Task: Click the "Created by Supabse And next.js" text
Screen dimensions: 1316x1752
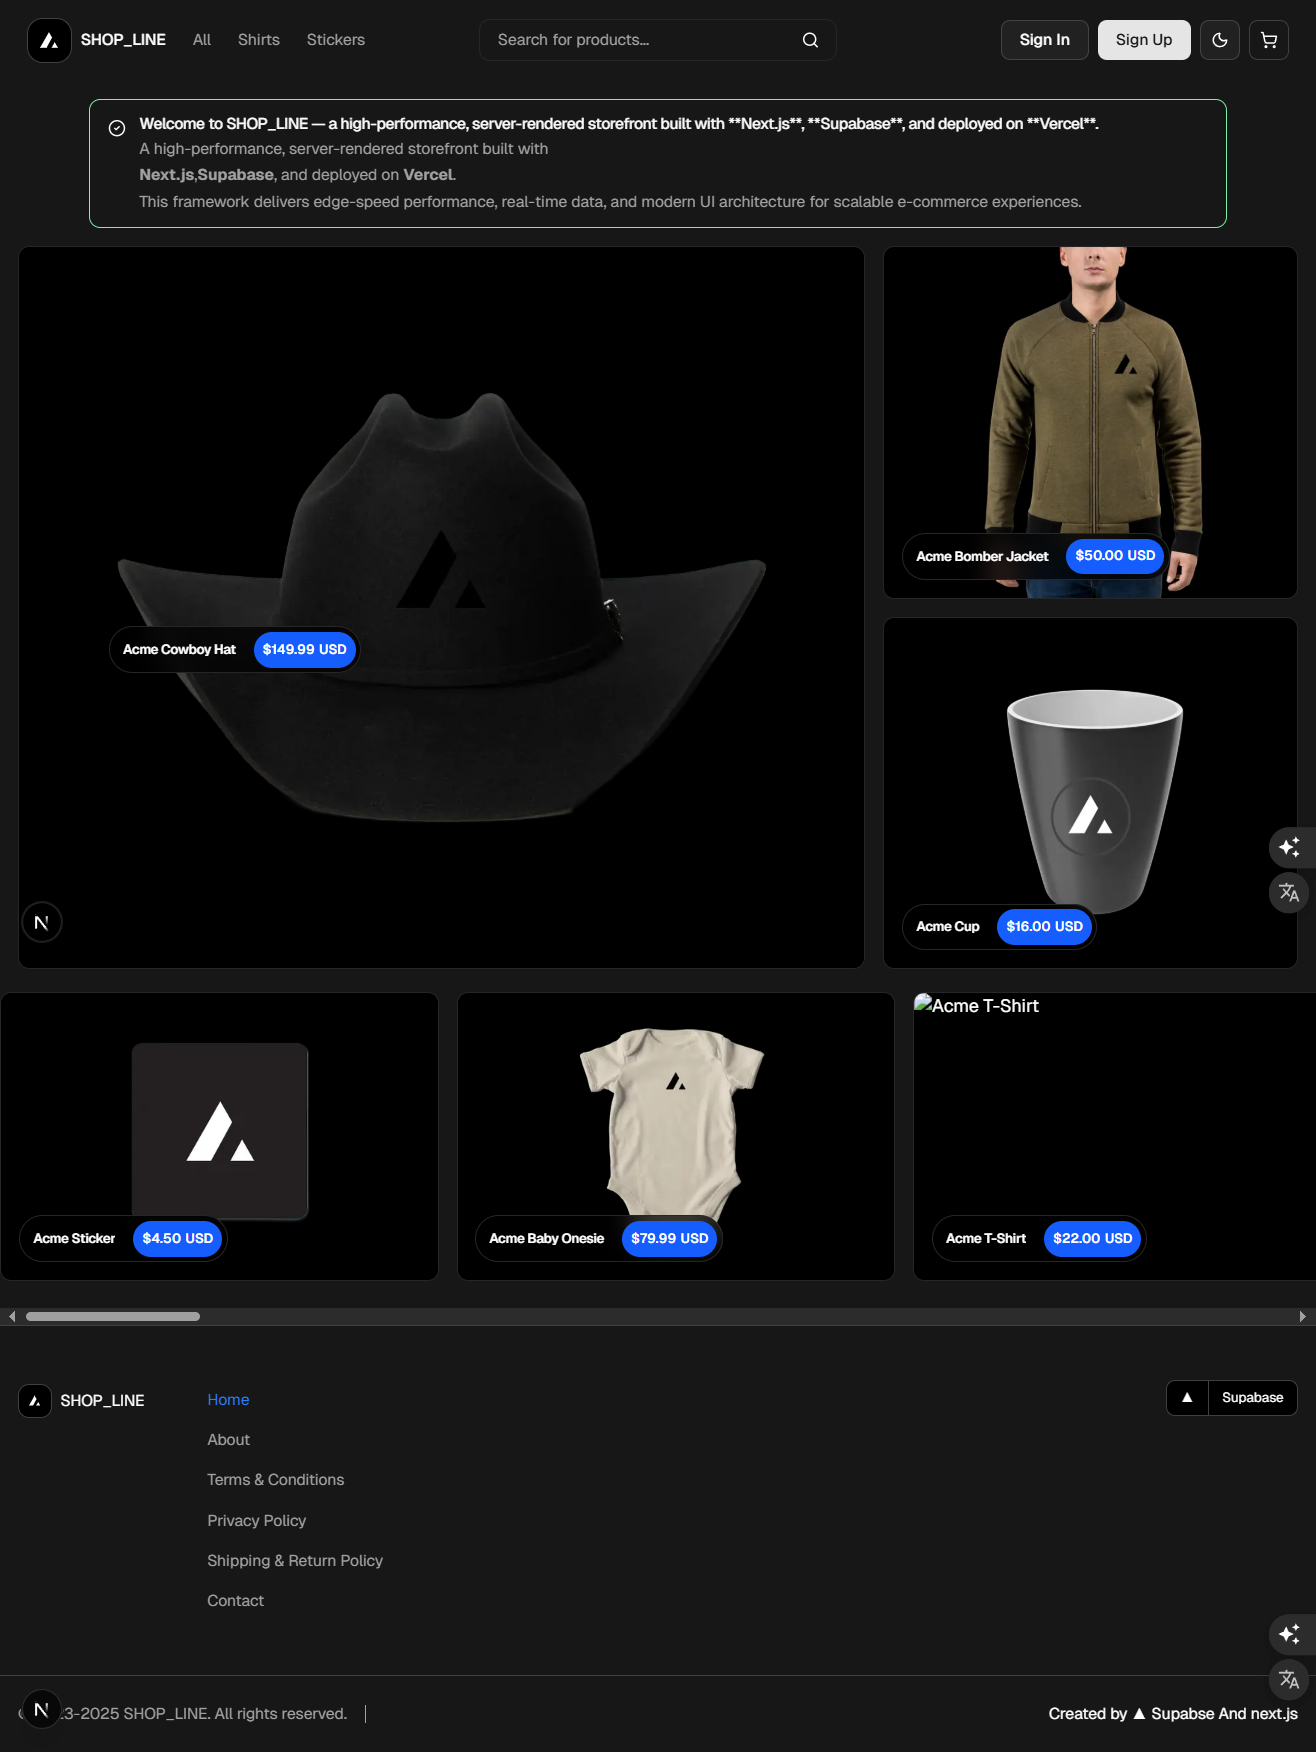Action: pos(1173,1714)
